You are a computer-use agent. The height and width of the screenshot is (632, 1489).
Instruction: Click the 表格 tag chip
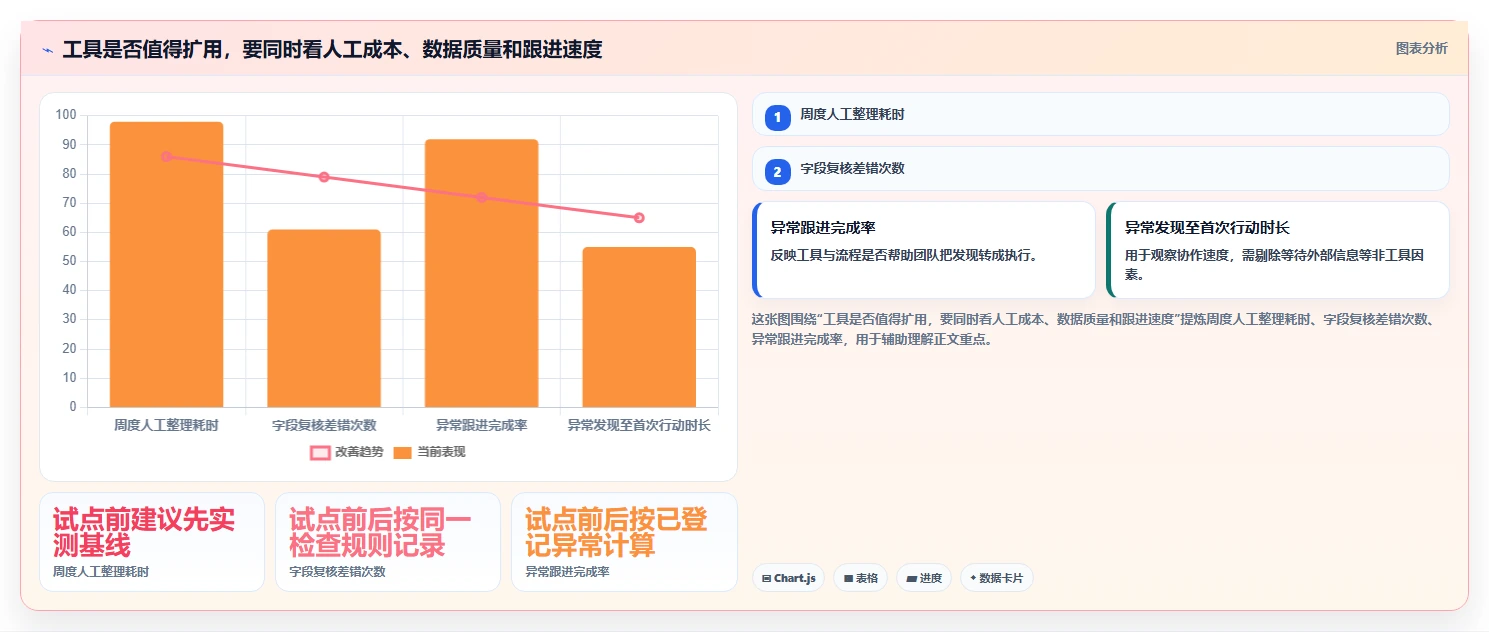pos(860,578)
